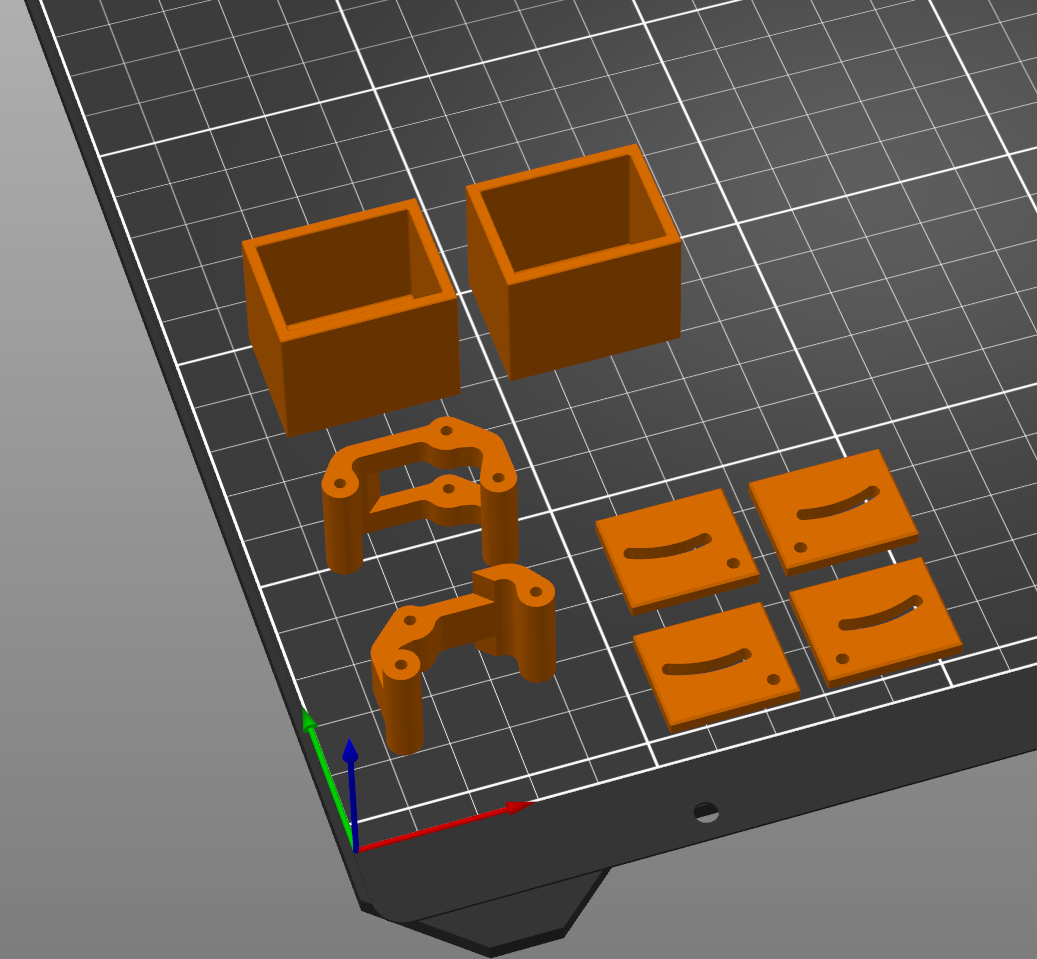Select the open box behind the slotted plates
The width and height of the screenshot is (1037, 959).
click(x=574, y=263)
